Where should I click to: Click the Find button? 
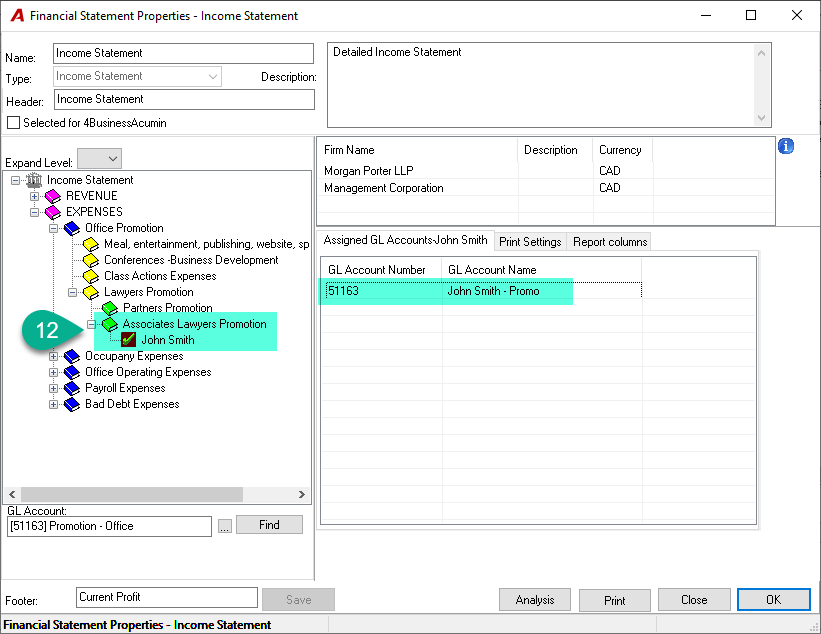coord(269,525)
